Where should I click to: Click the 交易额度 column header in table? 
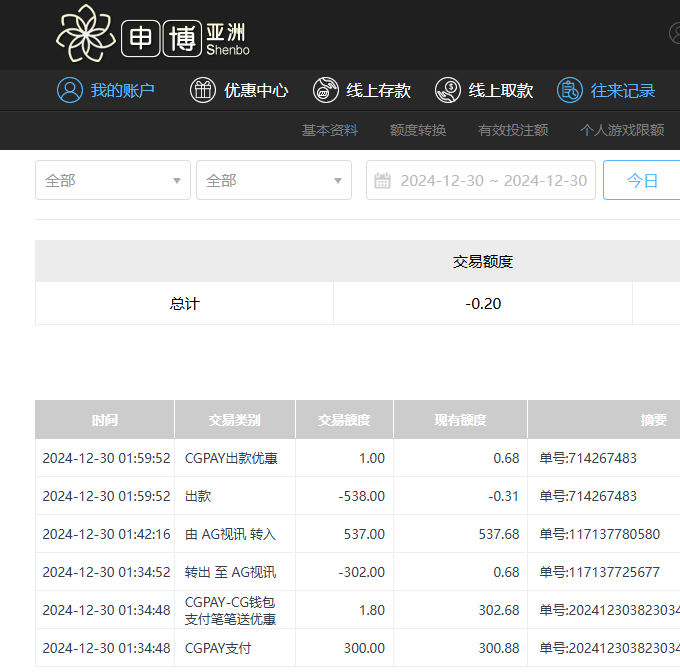pos(344,420)
